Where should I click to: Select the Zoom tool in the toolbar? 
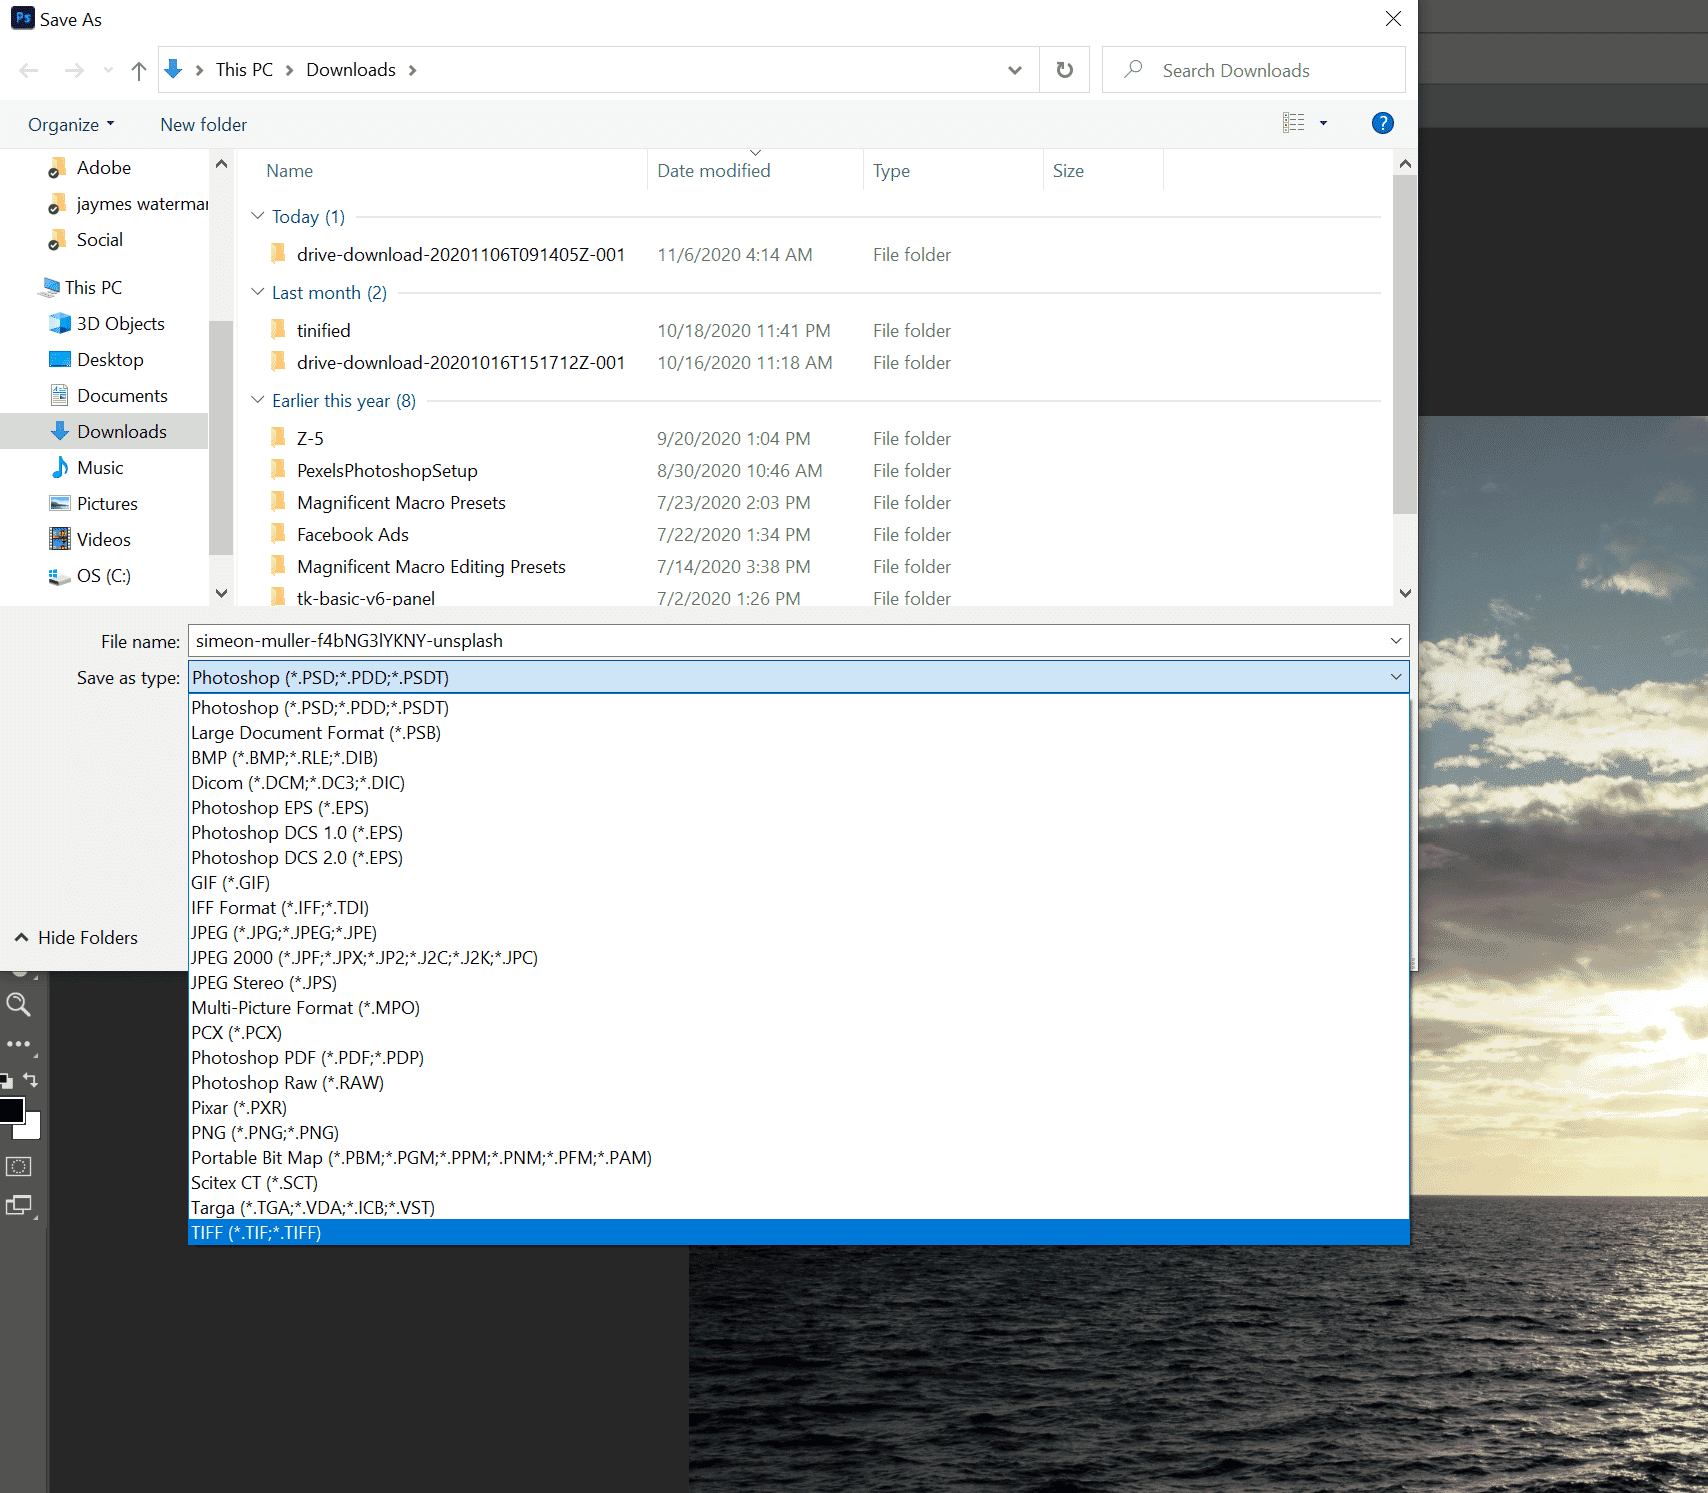tap(18, 1005)
